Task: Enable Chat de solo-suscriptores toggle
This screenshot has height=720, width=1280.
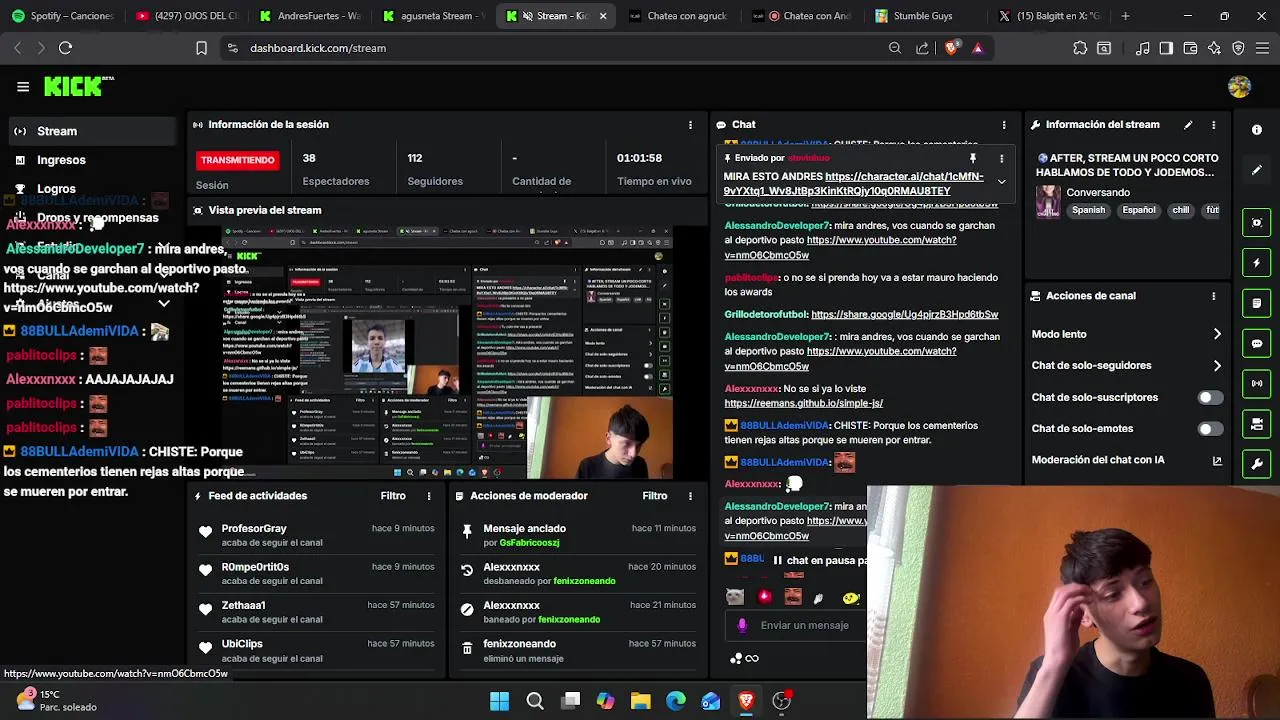Action: (1209, 397)
